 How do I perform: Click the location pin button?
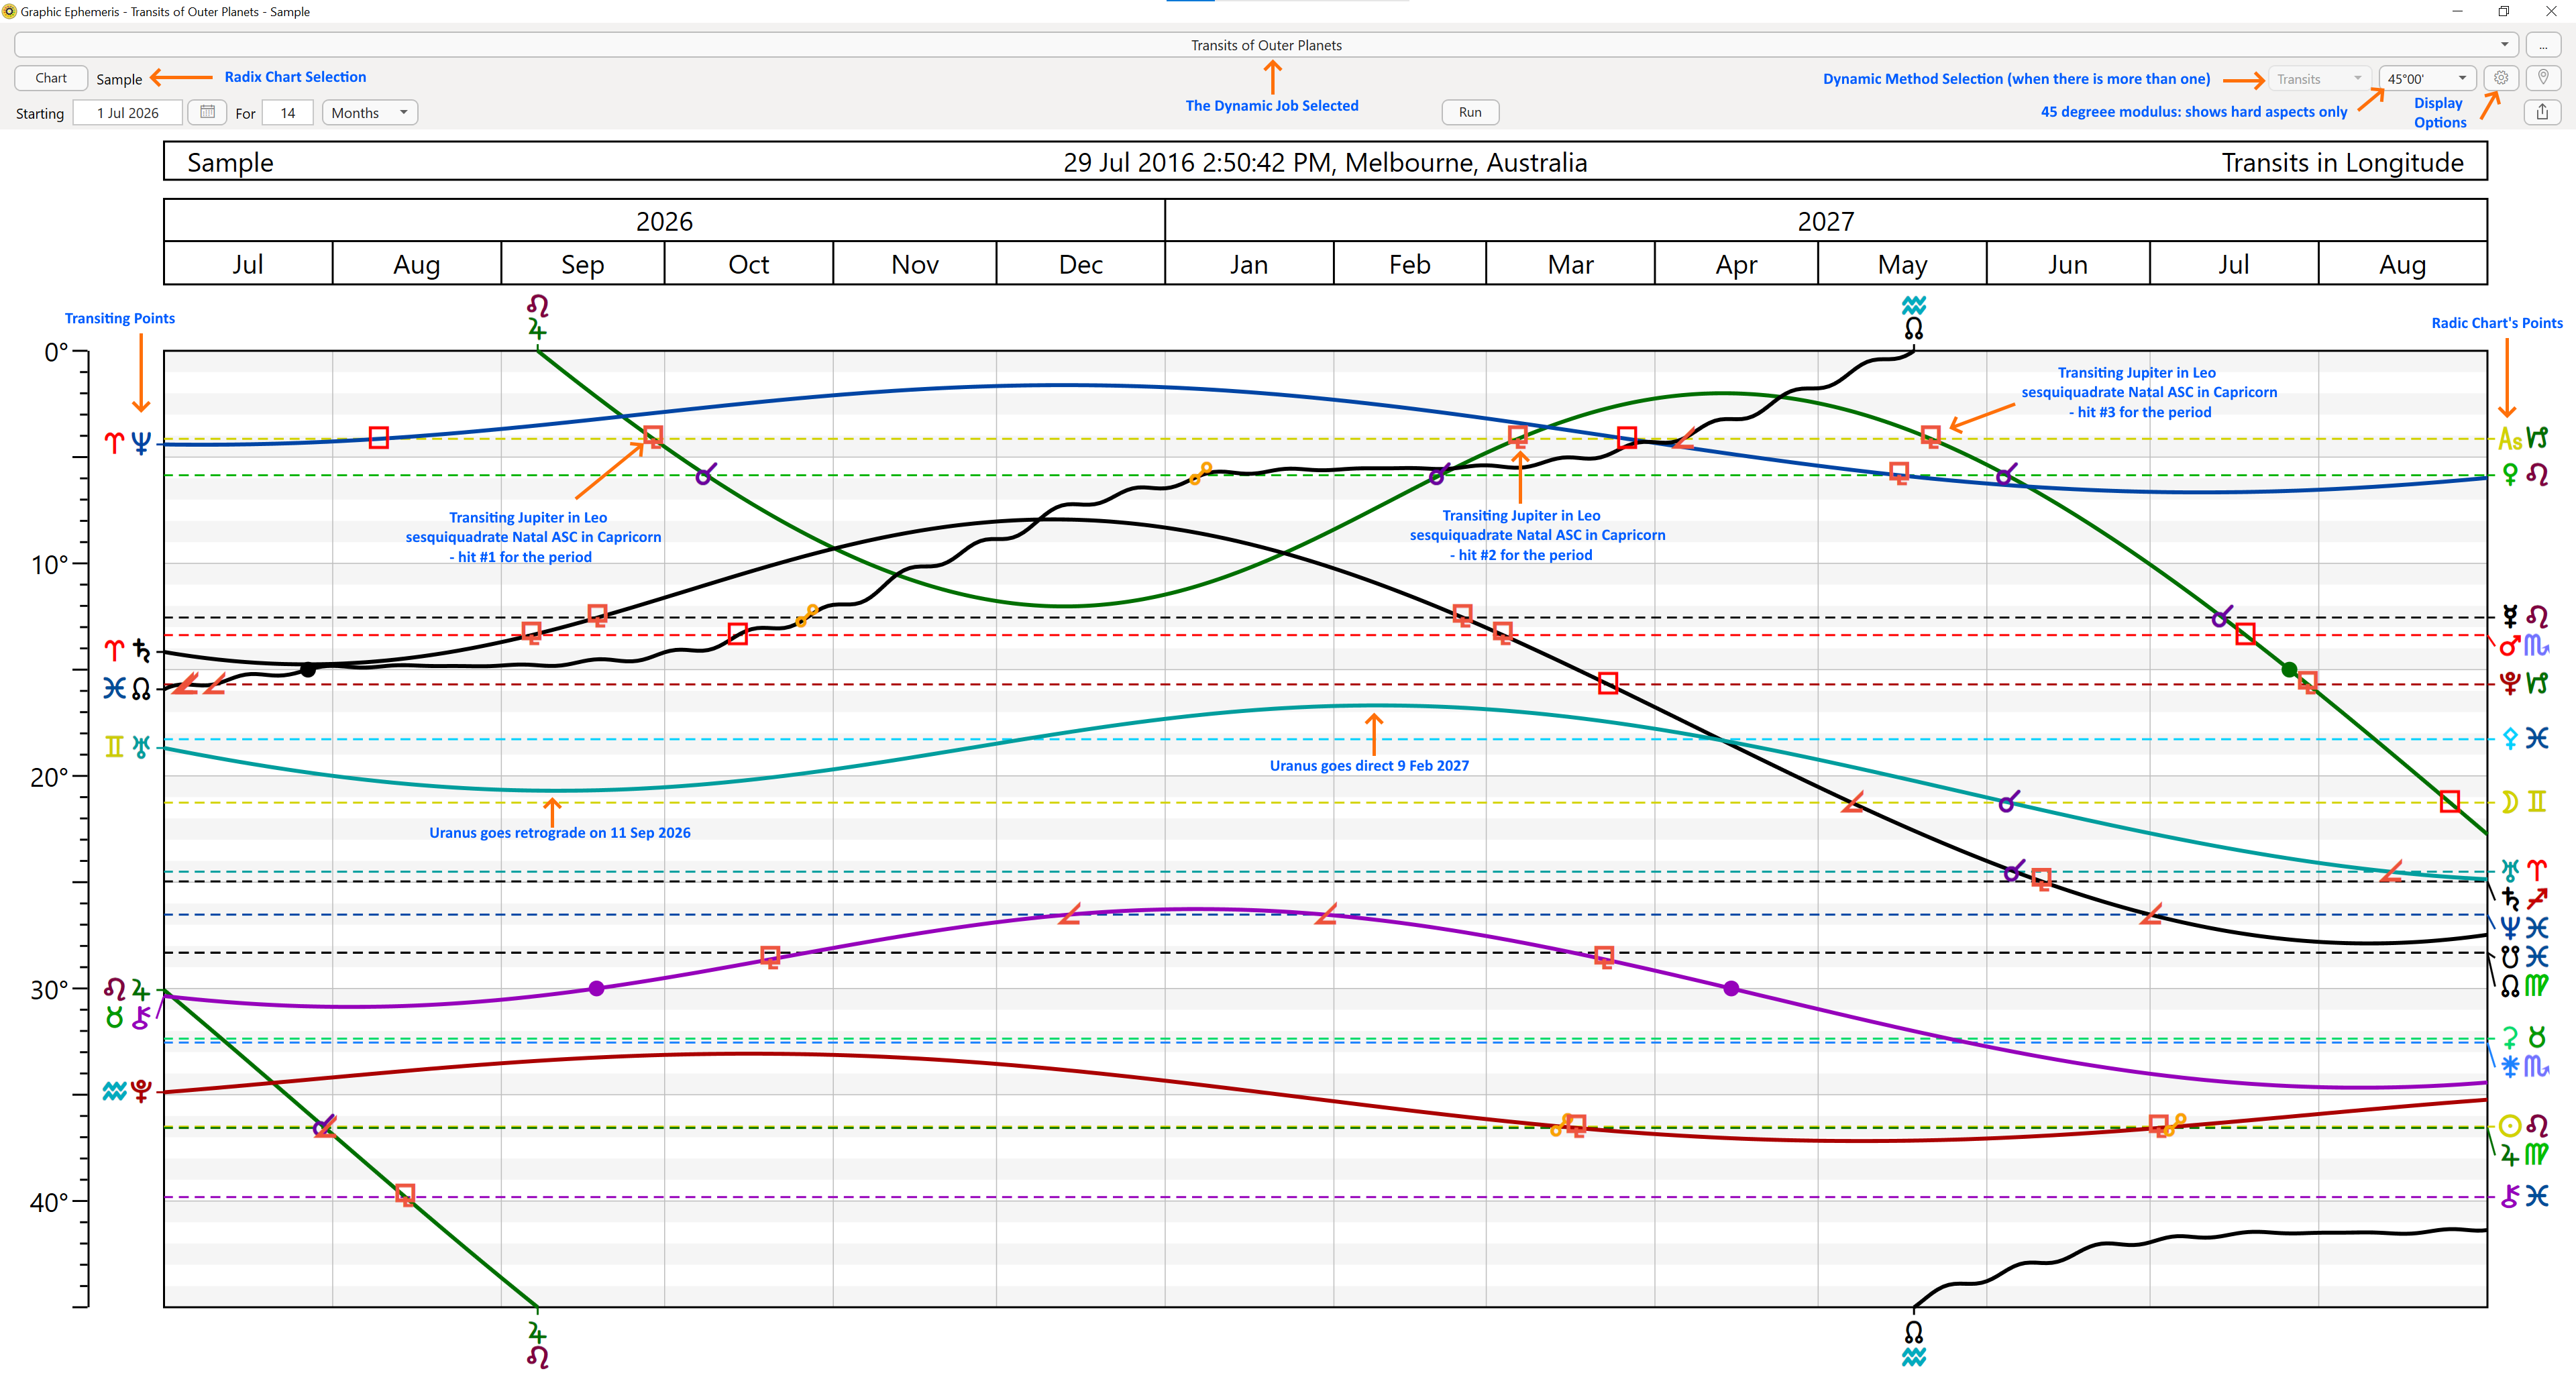point(2542,78)
